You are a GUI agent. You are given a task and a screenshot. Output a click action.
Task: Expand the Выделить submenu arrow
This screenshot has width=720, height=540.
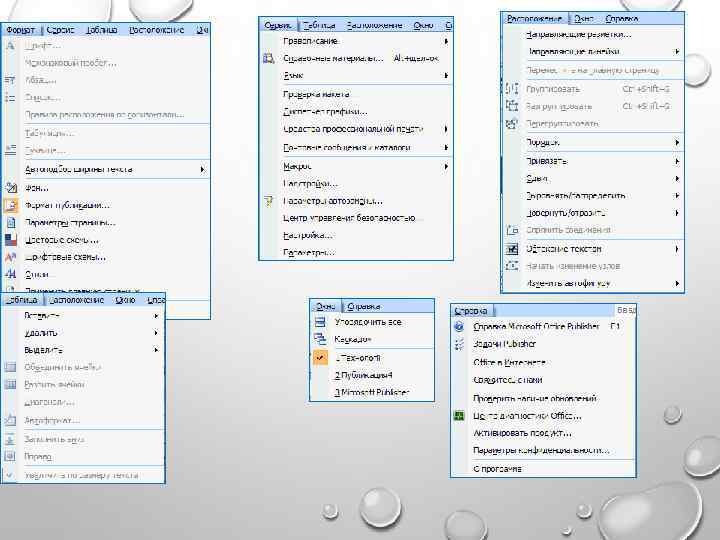coord(156,350)
